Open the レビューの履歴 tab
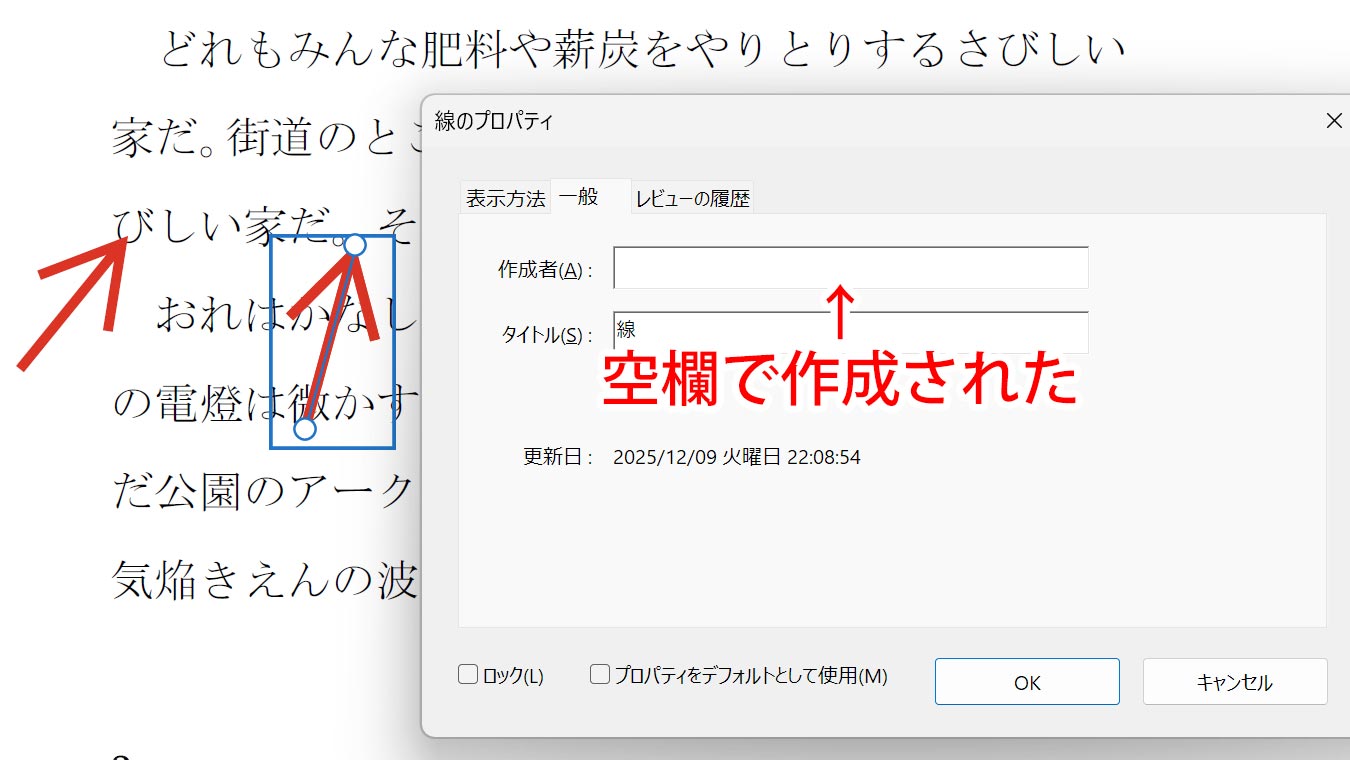Screen dimensions: 1350x760 (x=692, y=198)
